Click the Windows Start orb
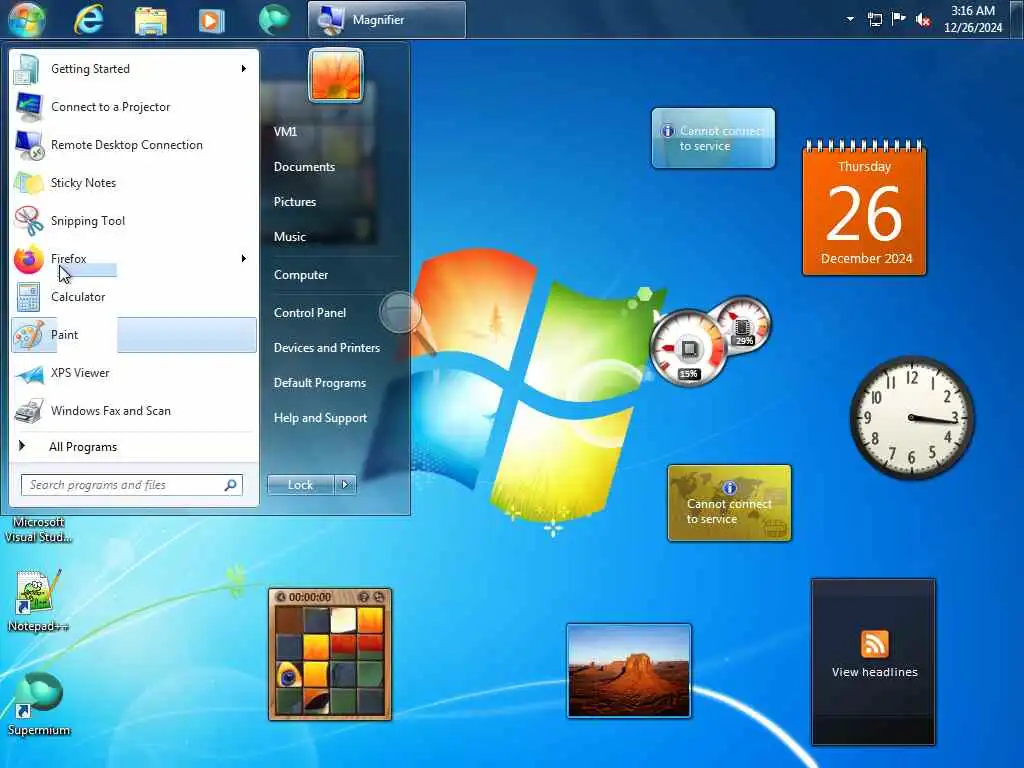The image size is (1024, 768). point(27,19)
